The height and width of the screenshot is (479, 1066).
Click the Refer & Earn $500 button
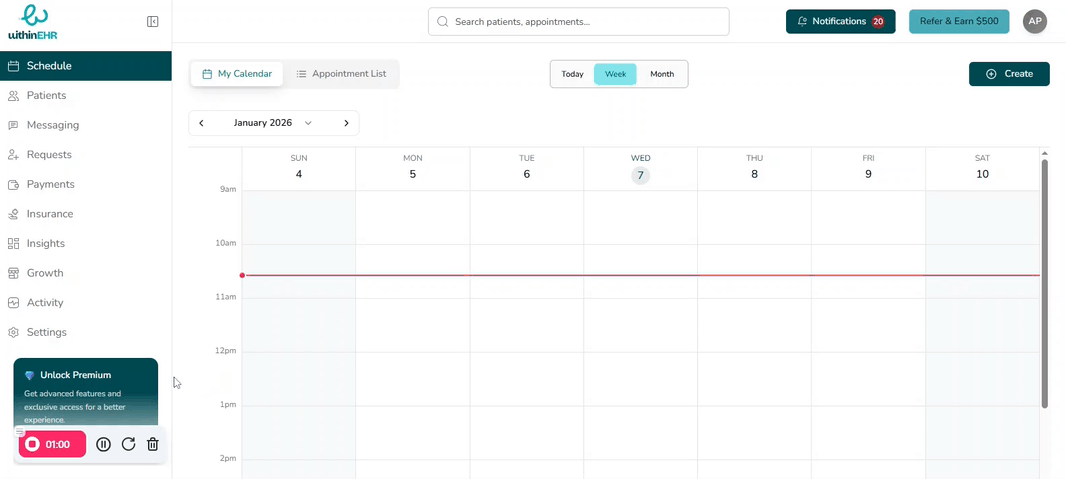point(958,21)
